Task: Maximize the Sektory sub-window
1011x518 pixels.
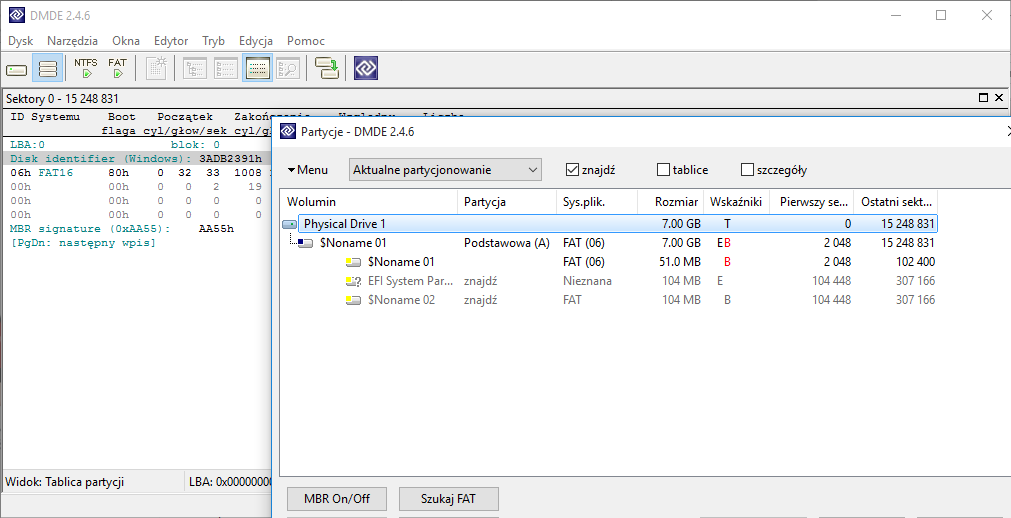Action: tap(983, 98)
